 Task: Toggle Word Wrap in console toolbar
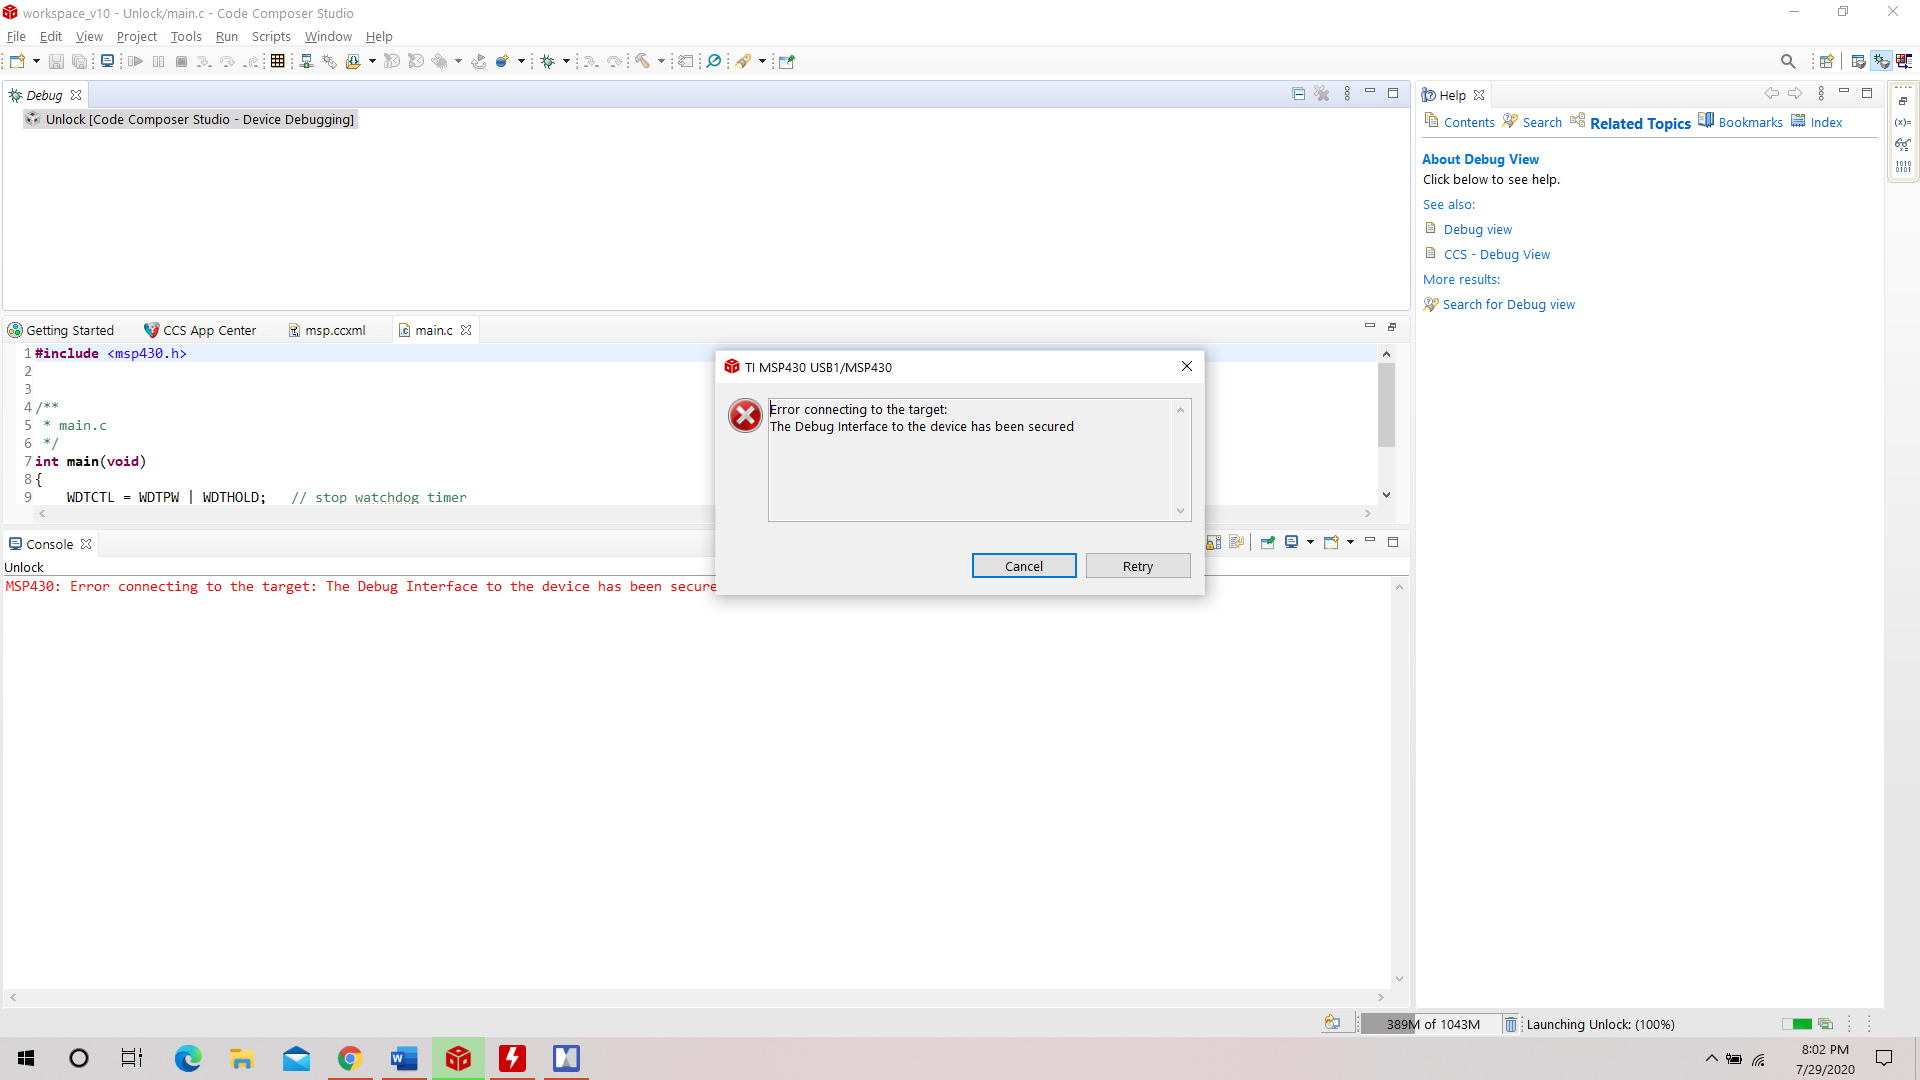click(x=1237, y=542)
